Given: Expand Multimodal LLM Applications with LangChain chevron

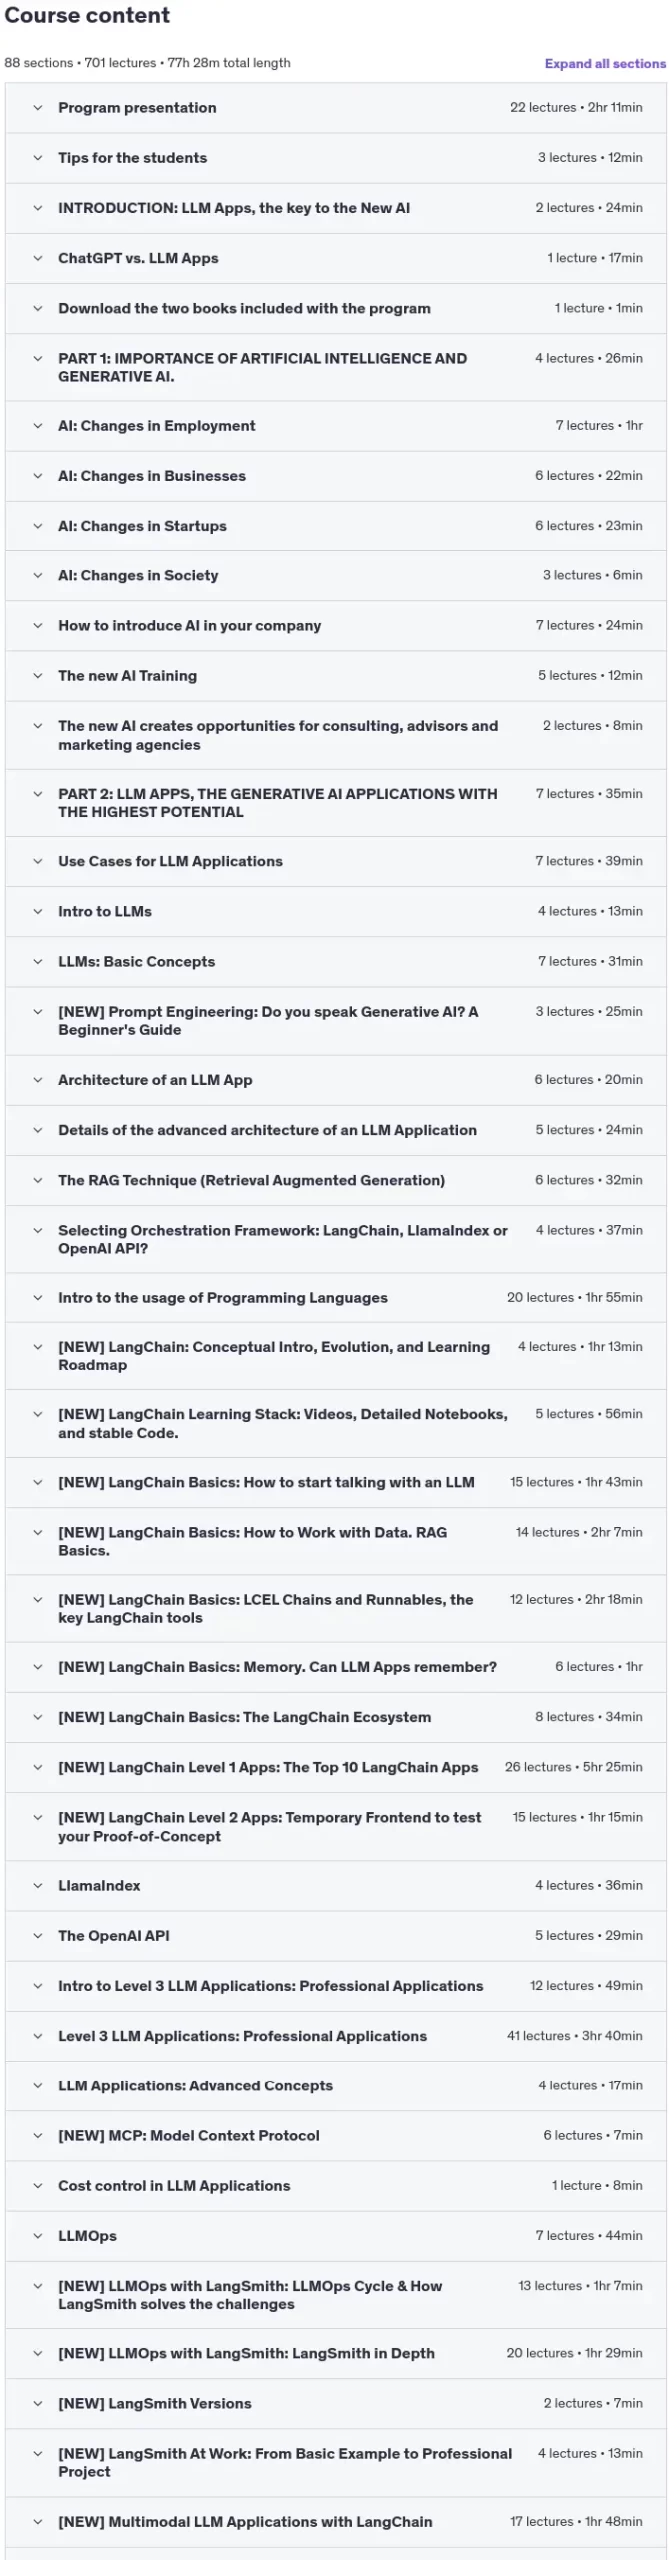Looking at the screenshot, I should (x=38, y=2521).
